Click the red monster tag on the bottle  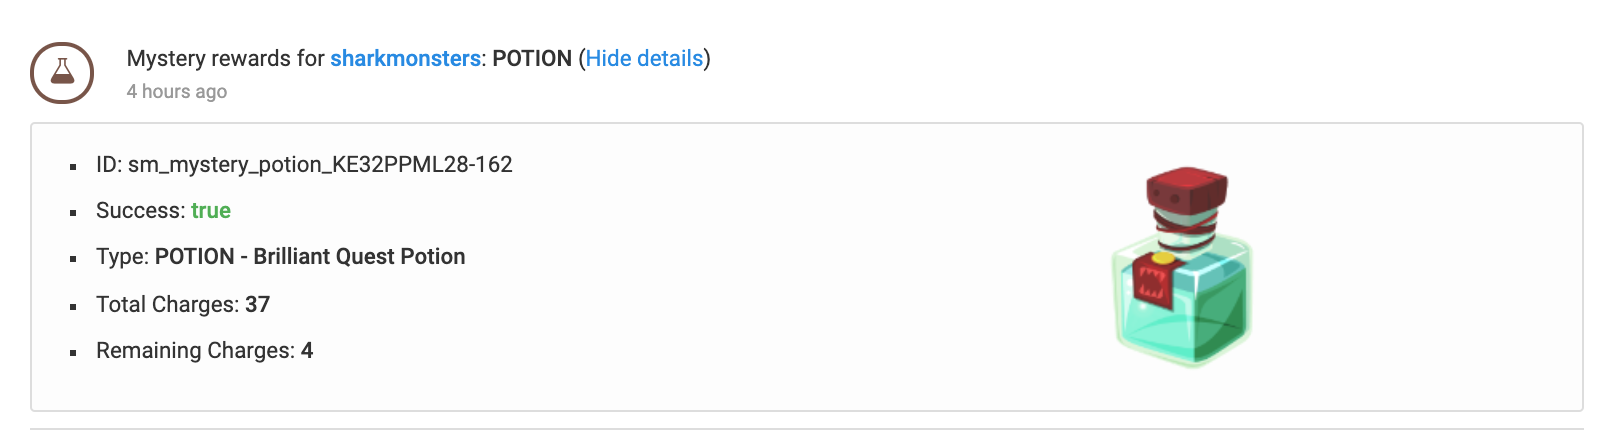pyautogui.click(x=1155, y=278)
